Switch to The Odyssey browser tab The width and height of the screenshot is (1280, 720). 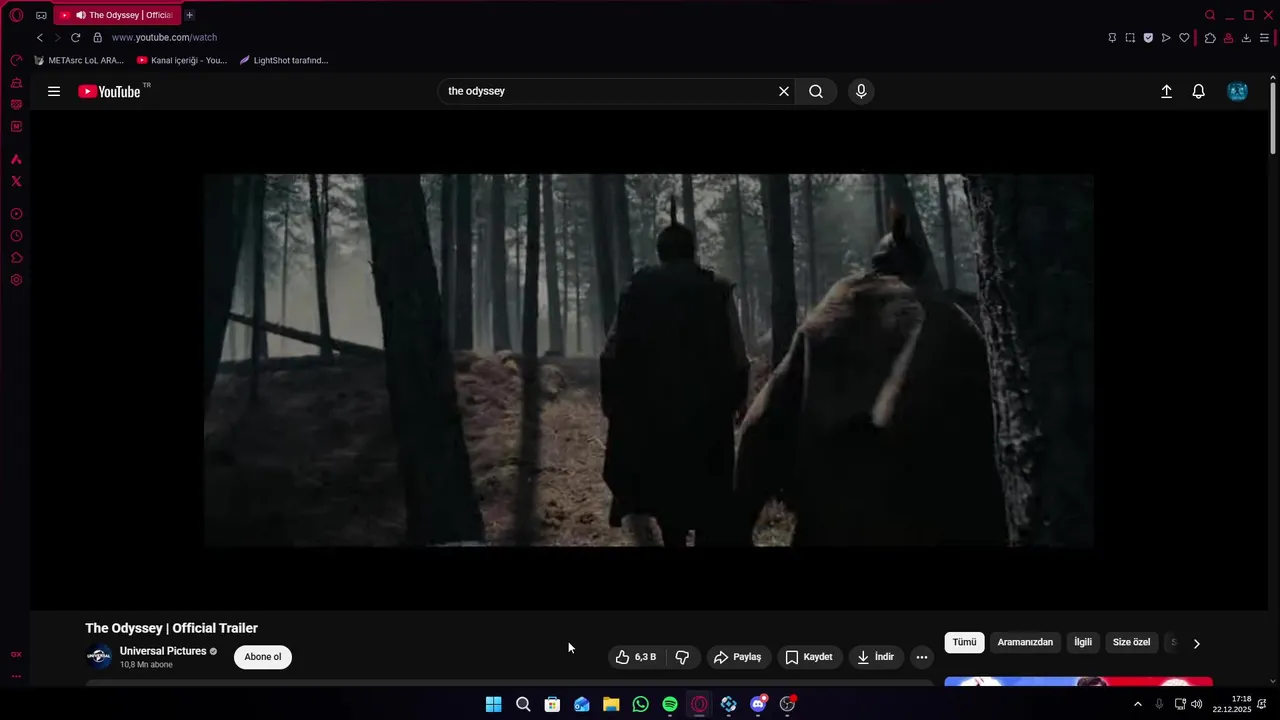coord(118,15)
